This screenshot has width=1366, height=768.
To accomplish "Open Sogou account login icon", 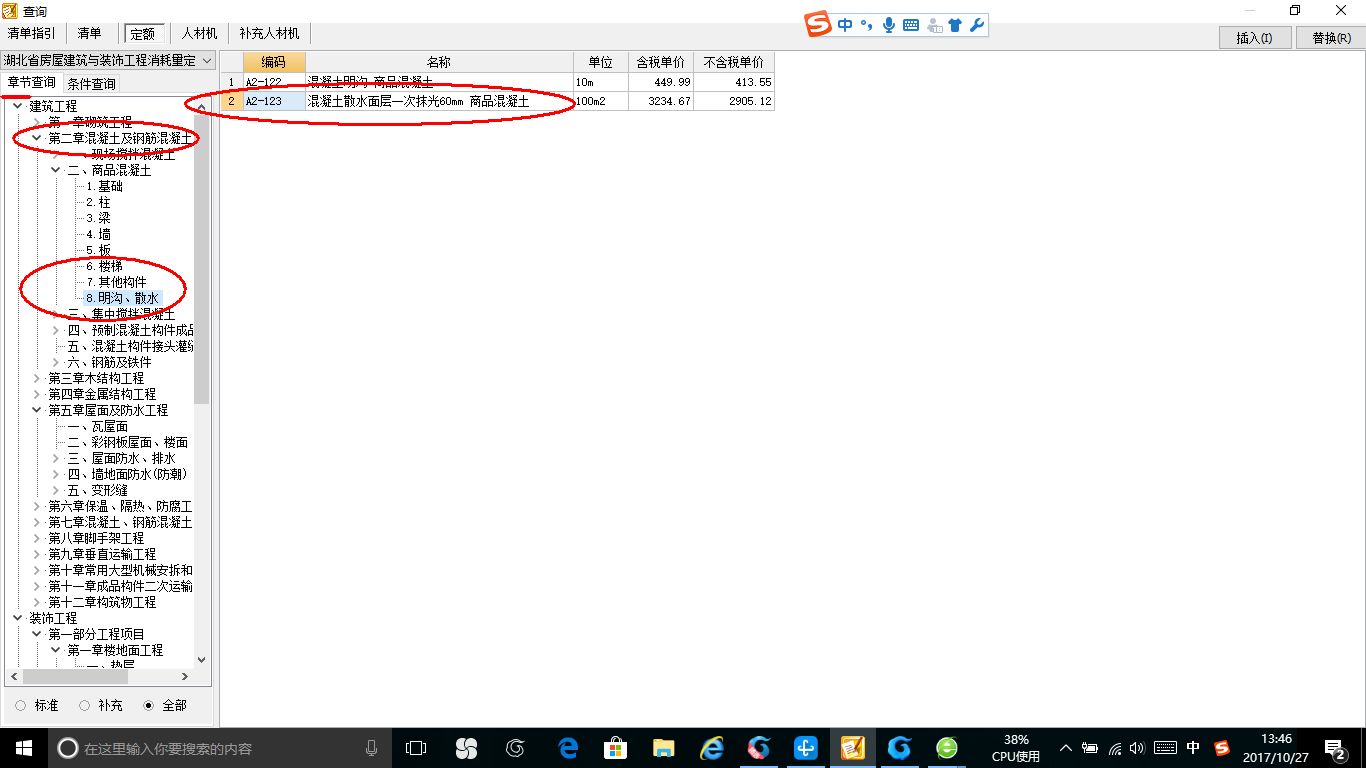I will point(934,25).
